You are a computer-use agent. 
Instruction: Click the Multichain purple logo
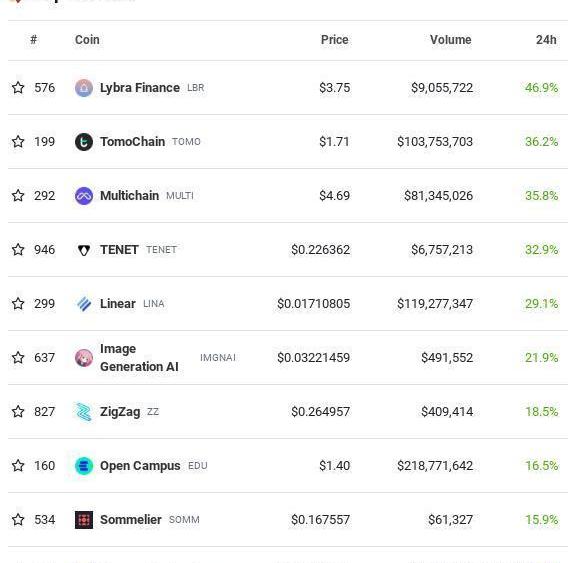tap(84, 196)
